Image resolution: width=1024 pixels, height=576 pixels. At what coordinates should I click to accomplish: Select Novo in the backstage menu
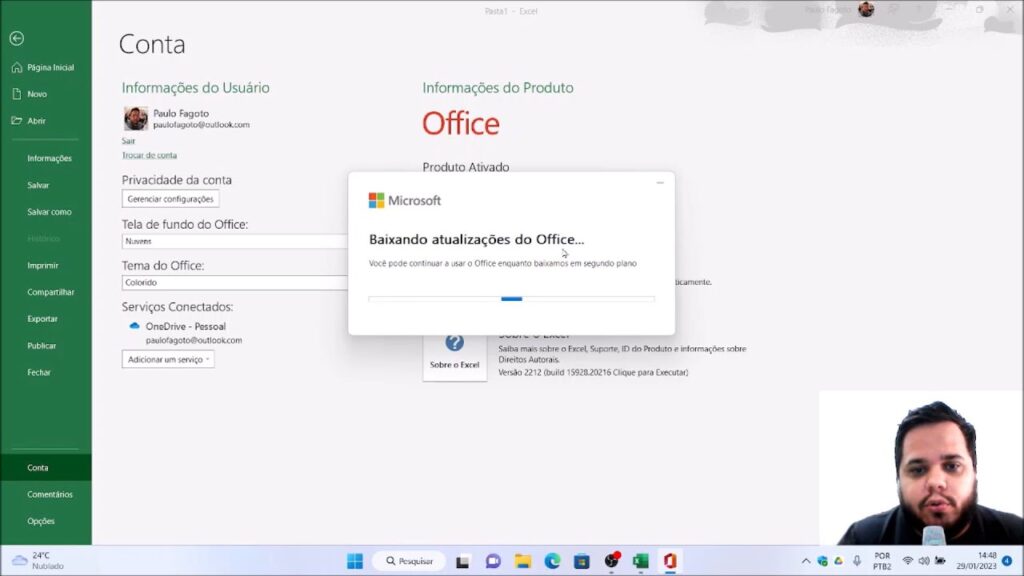coord(29,94)
